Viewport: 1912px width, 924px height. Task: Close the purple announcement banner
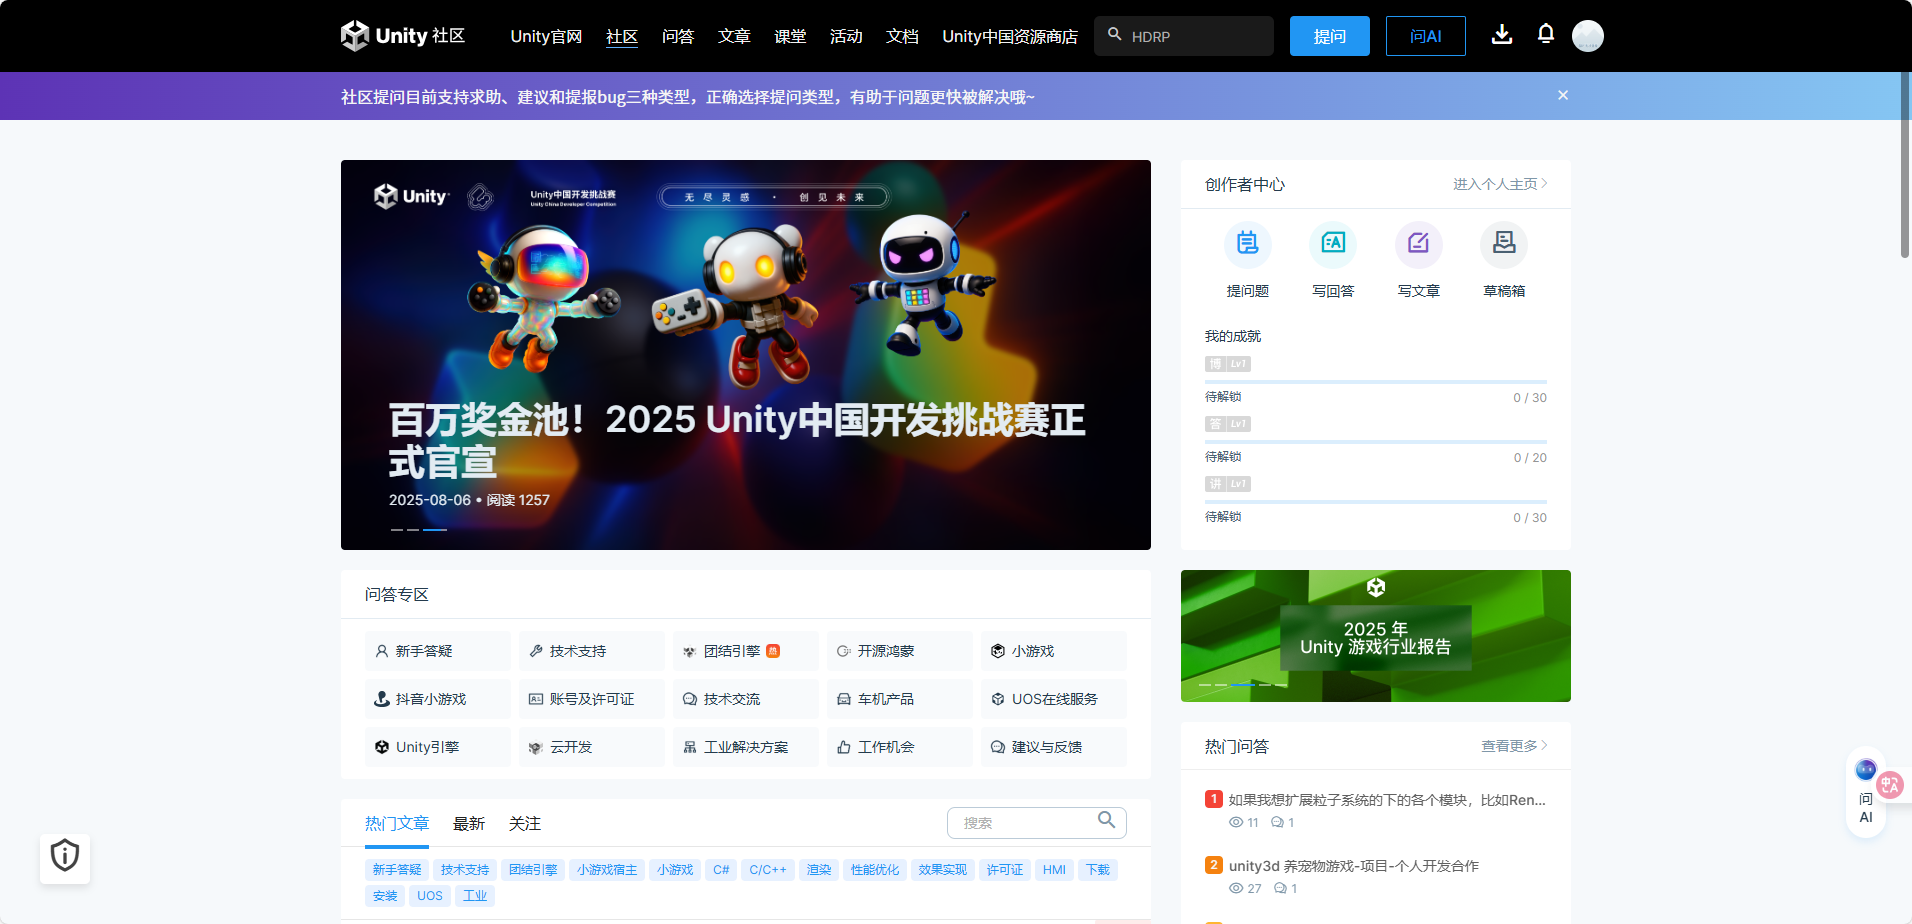[1562, 96]
